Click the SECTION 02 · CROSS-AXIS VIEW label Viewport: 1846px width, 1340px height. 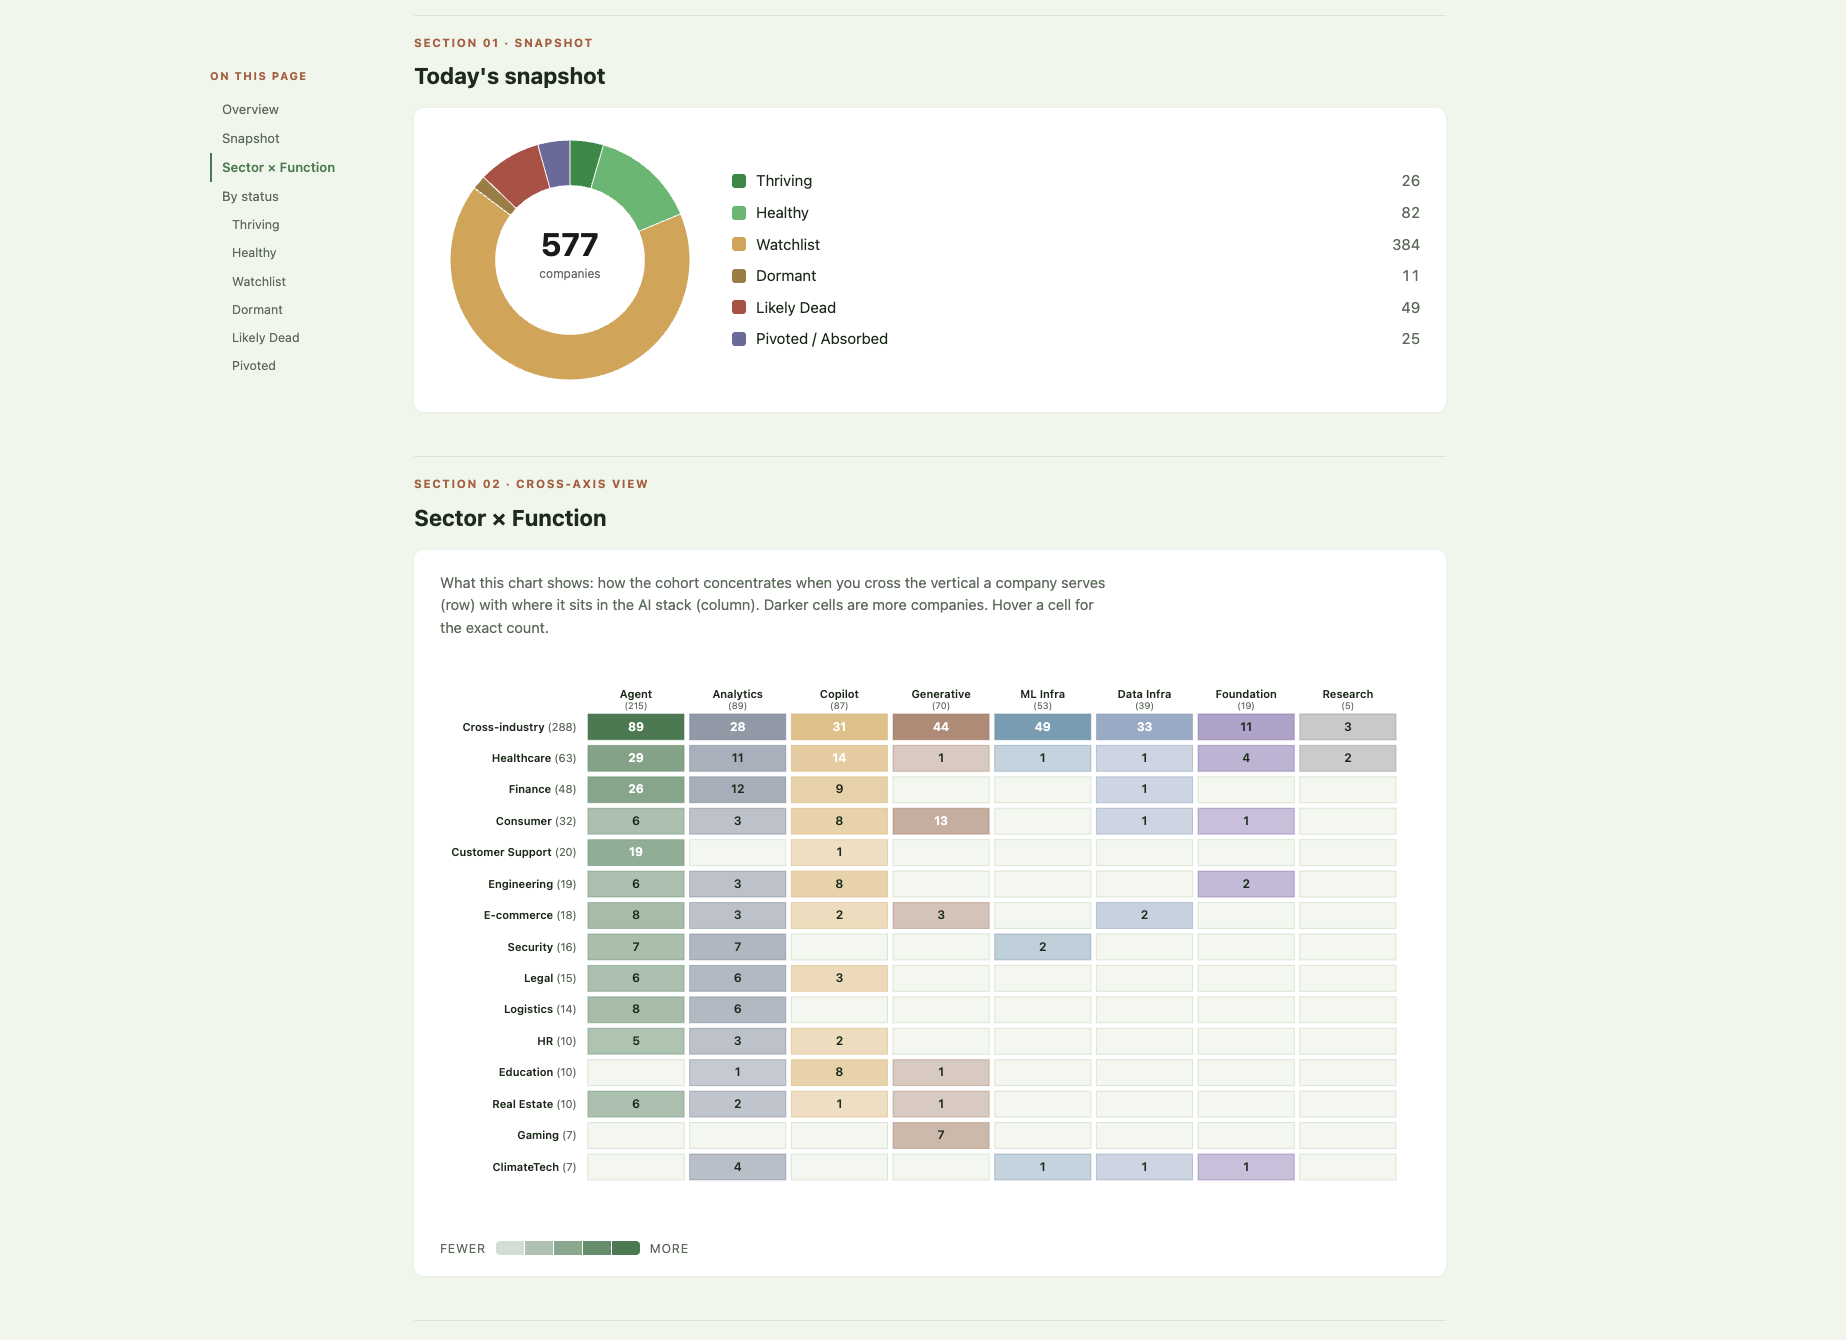tap(531, 484)
